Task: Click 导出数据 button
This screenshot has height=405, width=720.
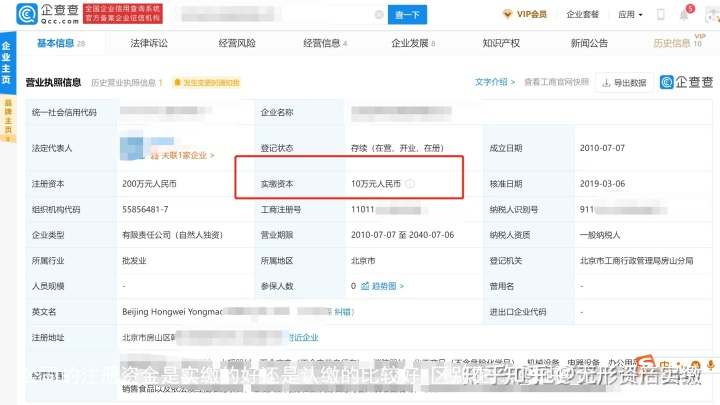Action: click(624, 83)
